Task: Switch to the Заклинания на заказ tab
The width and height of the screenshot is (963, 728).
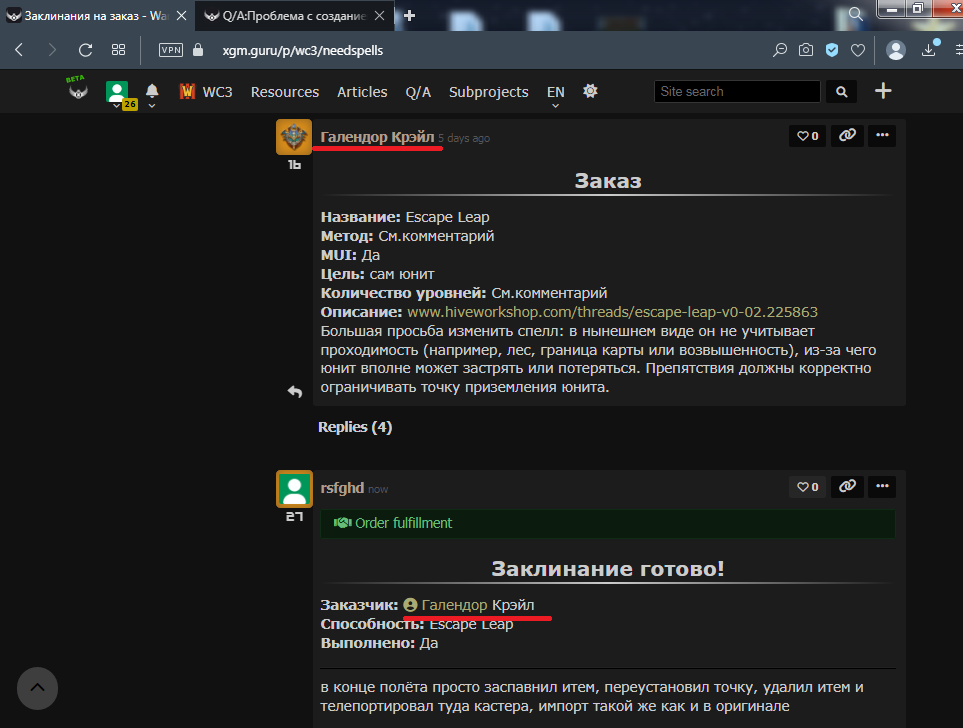Action: pos(95,15)
